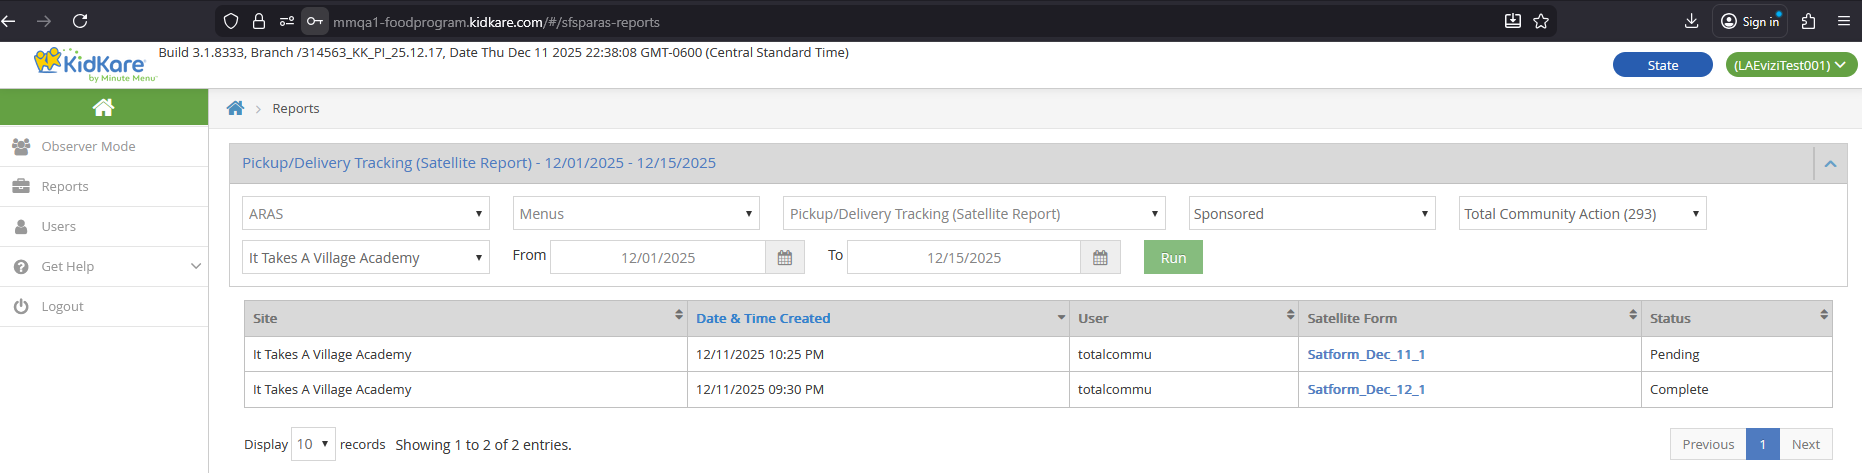Open the From date calendar picker

click(785, 258)
